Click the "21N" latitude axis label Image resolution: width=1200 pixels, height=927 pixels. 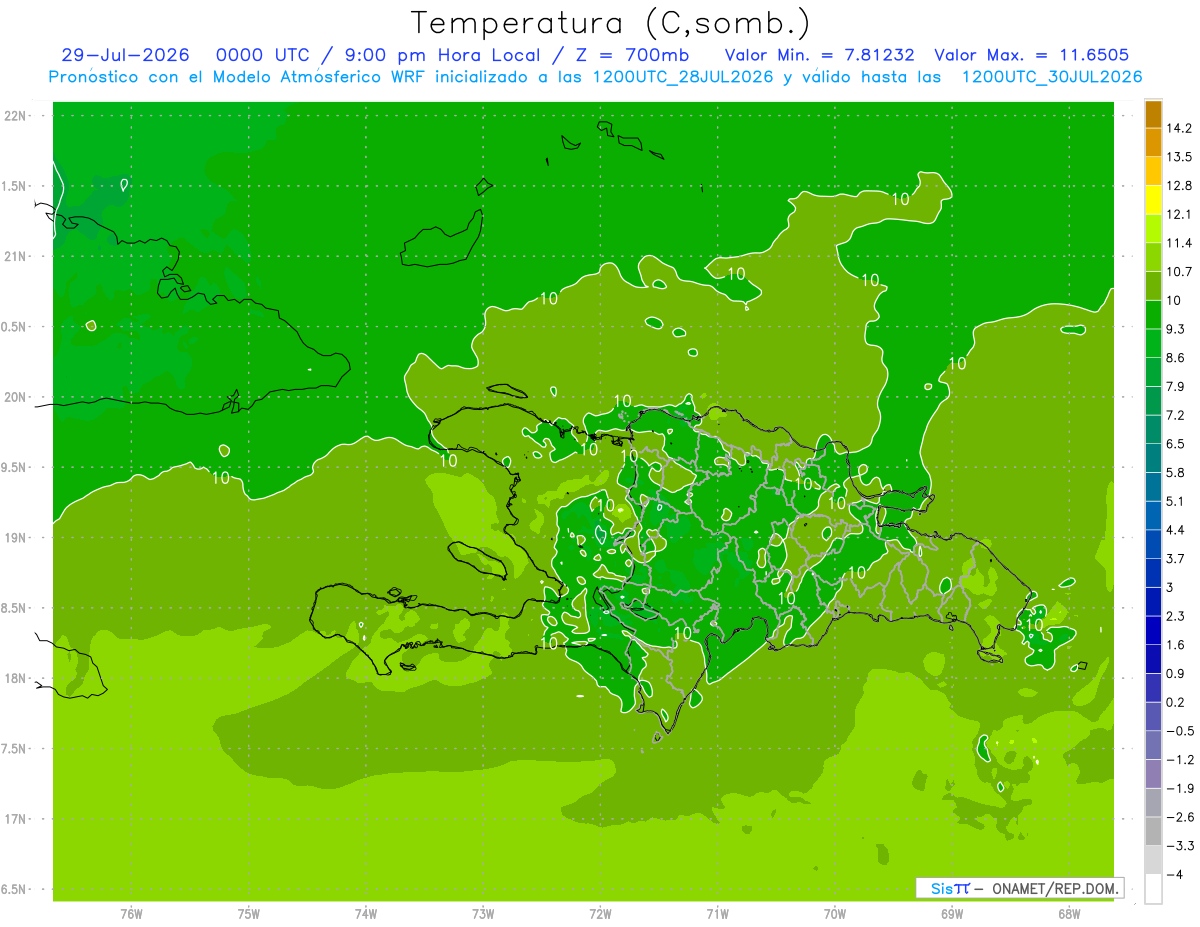point(16,257)
